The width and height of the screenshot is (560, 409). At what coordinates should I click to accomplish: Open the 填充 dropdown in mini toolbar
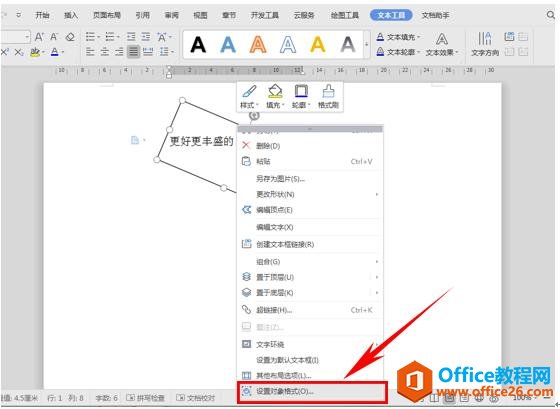[275, 97]
